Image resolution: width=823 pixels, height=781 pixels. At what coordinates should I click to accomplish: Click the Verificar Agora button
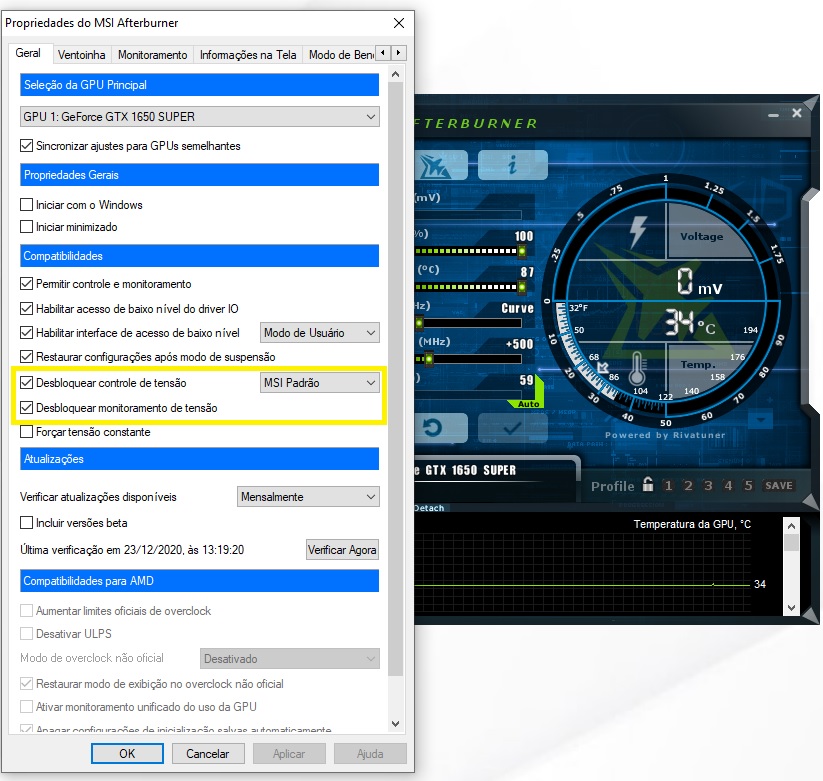pyautogui.click(x=342, y=550)
